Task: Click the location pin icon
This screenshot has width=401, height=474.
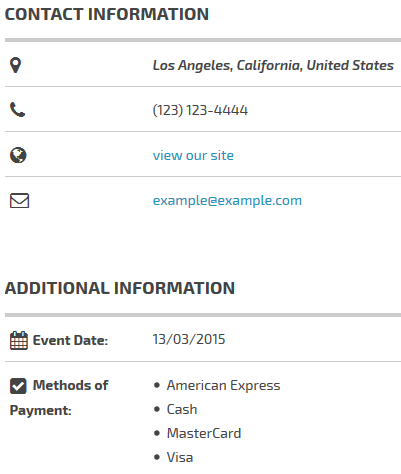Action: (15, 65)
